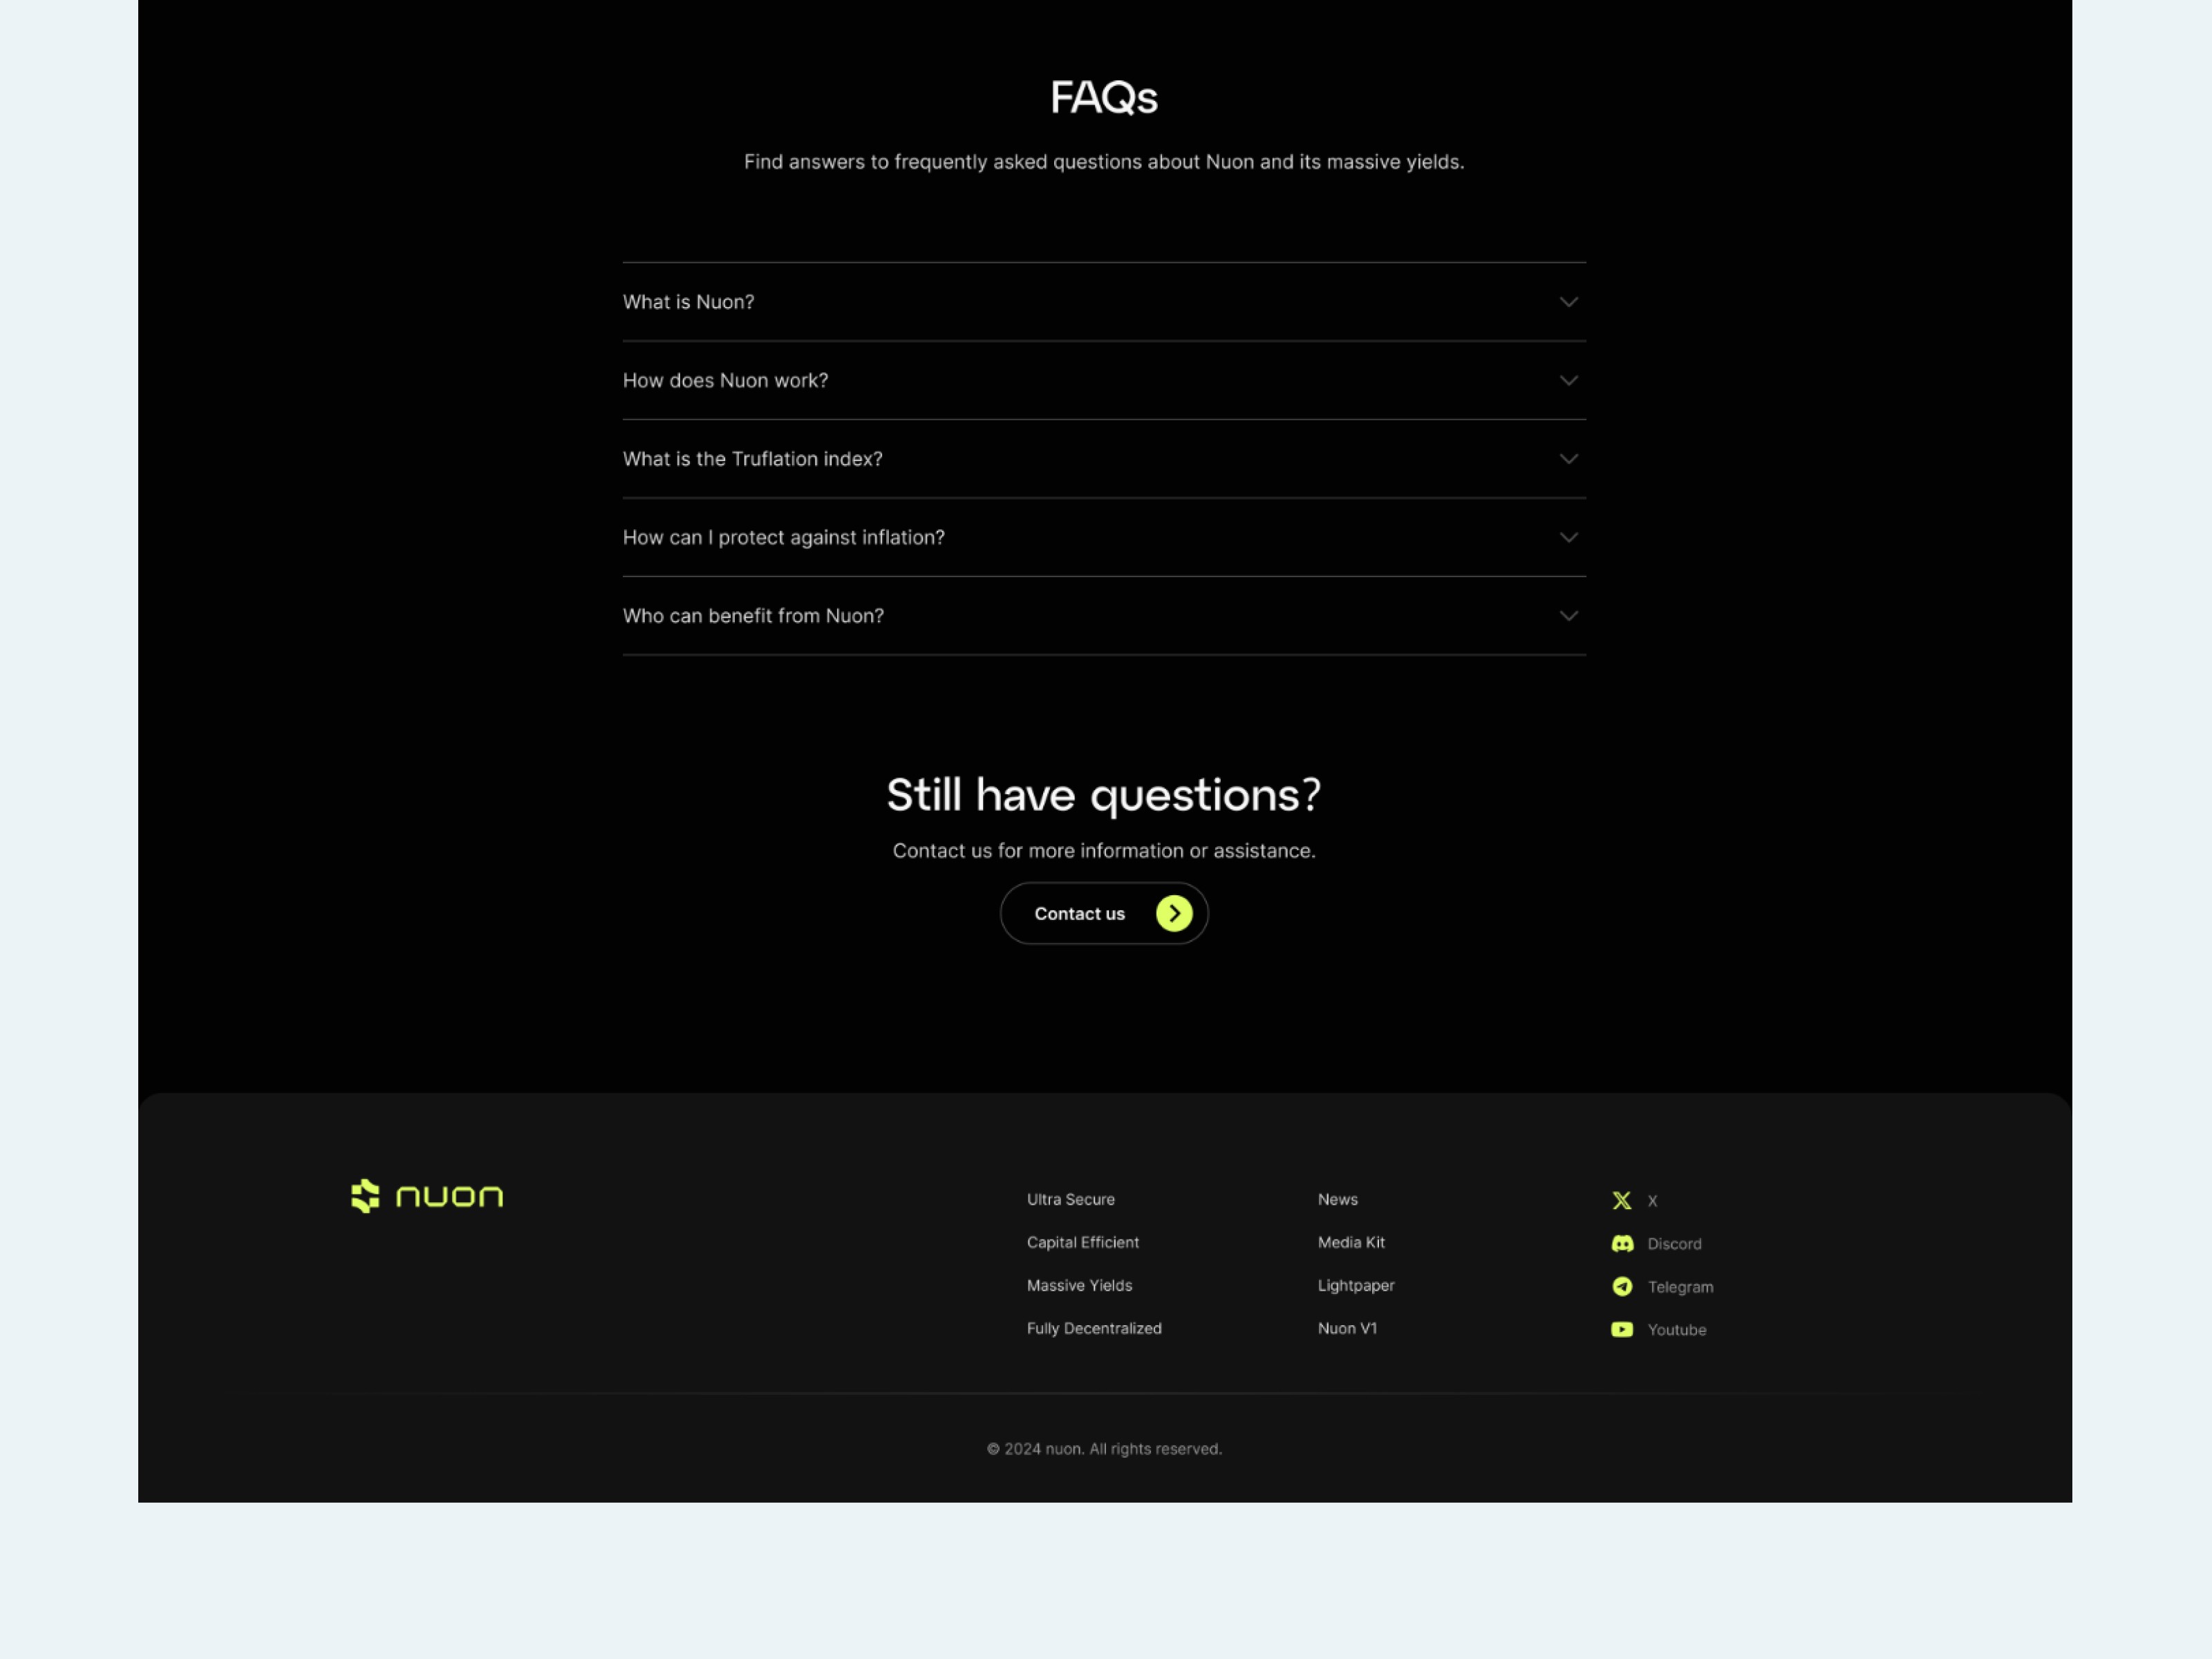
Task: Select the Media Kit footer item
Action: coord(1350,1242)
